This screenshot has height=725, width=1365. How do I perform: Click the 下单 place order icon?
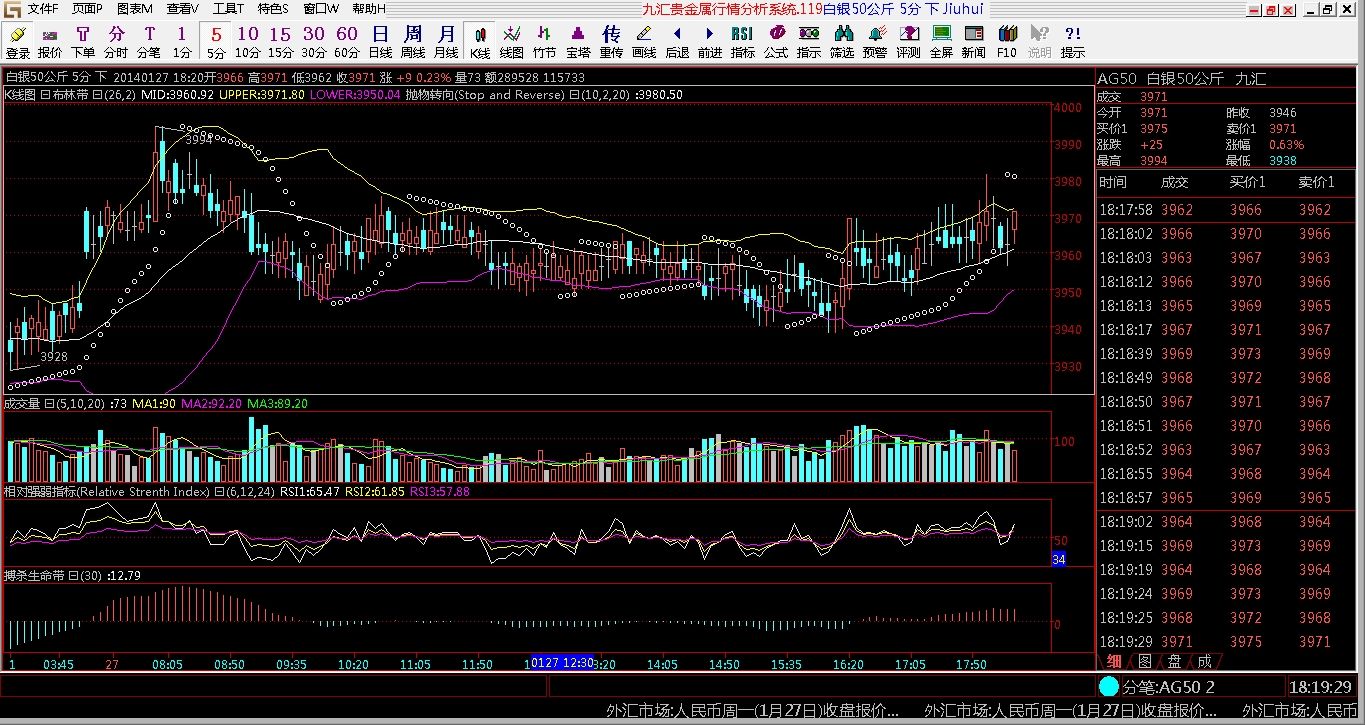tap(83, 42)
